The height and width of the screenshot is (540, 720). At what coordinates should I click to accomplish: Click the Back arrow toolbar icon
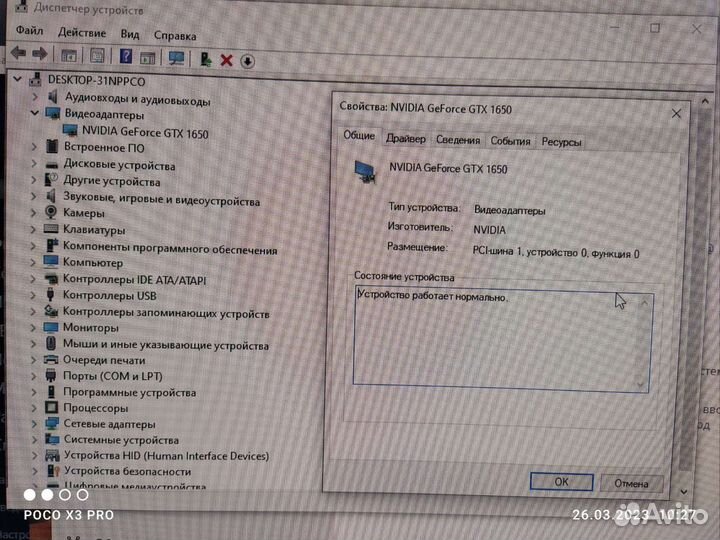coord(18,53)
